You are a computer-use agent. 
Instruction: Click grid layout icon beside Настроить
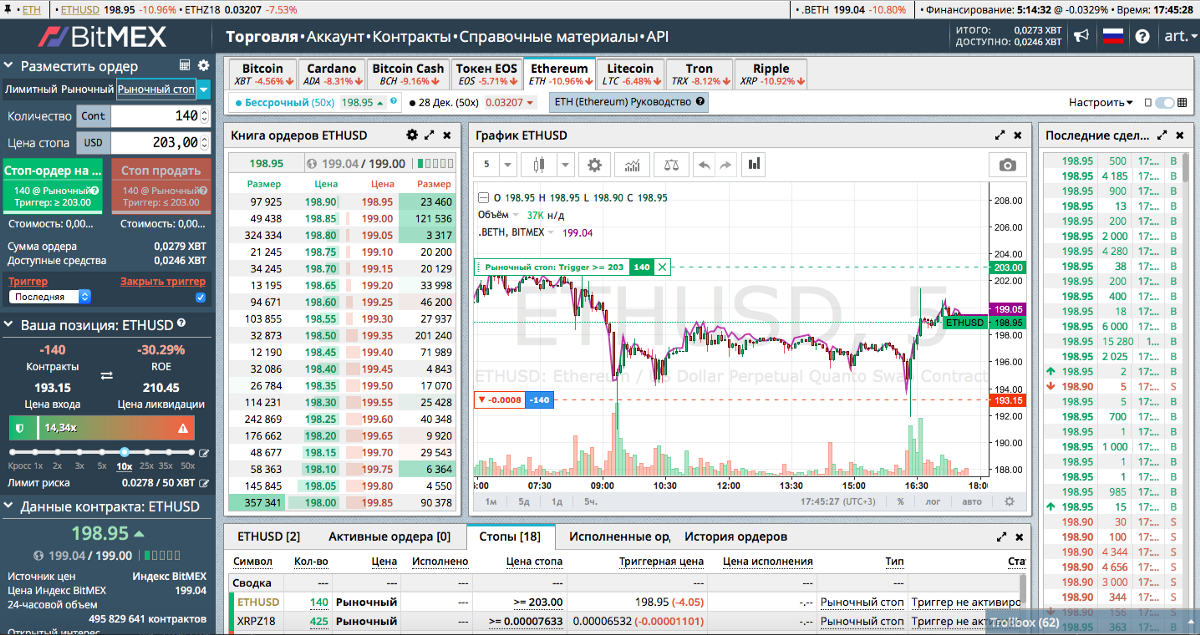point(1181,102)
